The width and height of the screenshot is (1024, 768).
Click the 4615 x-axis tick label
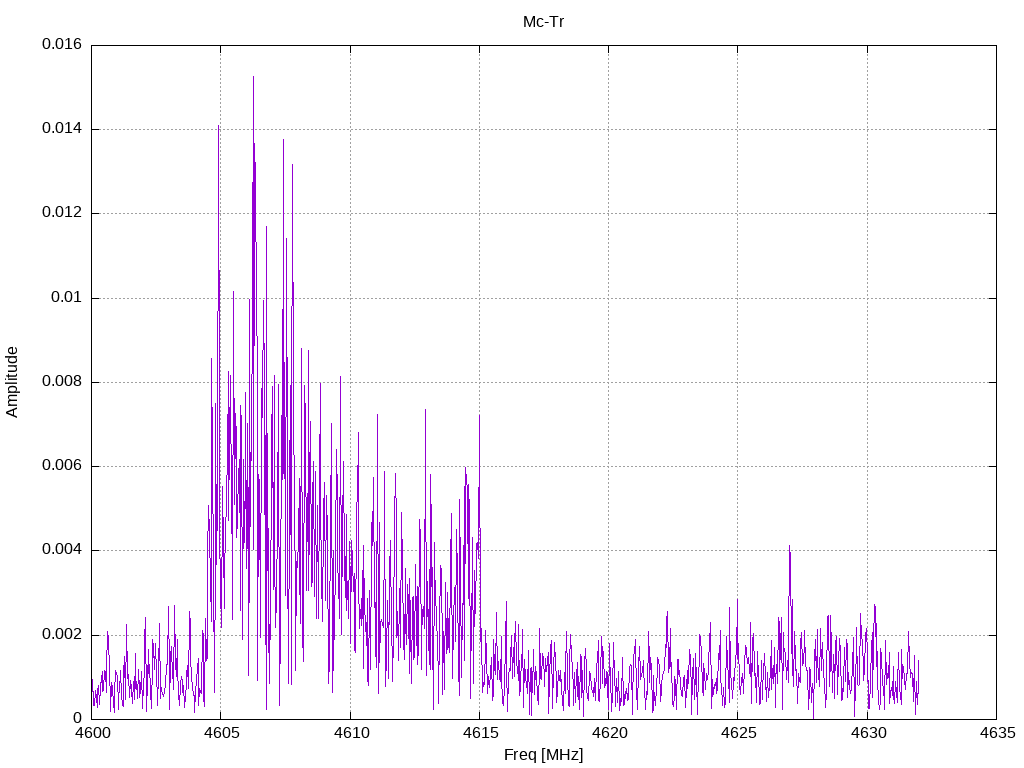pyautogui.click(x=479, y=734)
